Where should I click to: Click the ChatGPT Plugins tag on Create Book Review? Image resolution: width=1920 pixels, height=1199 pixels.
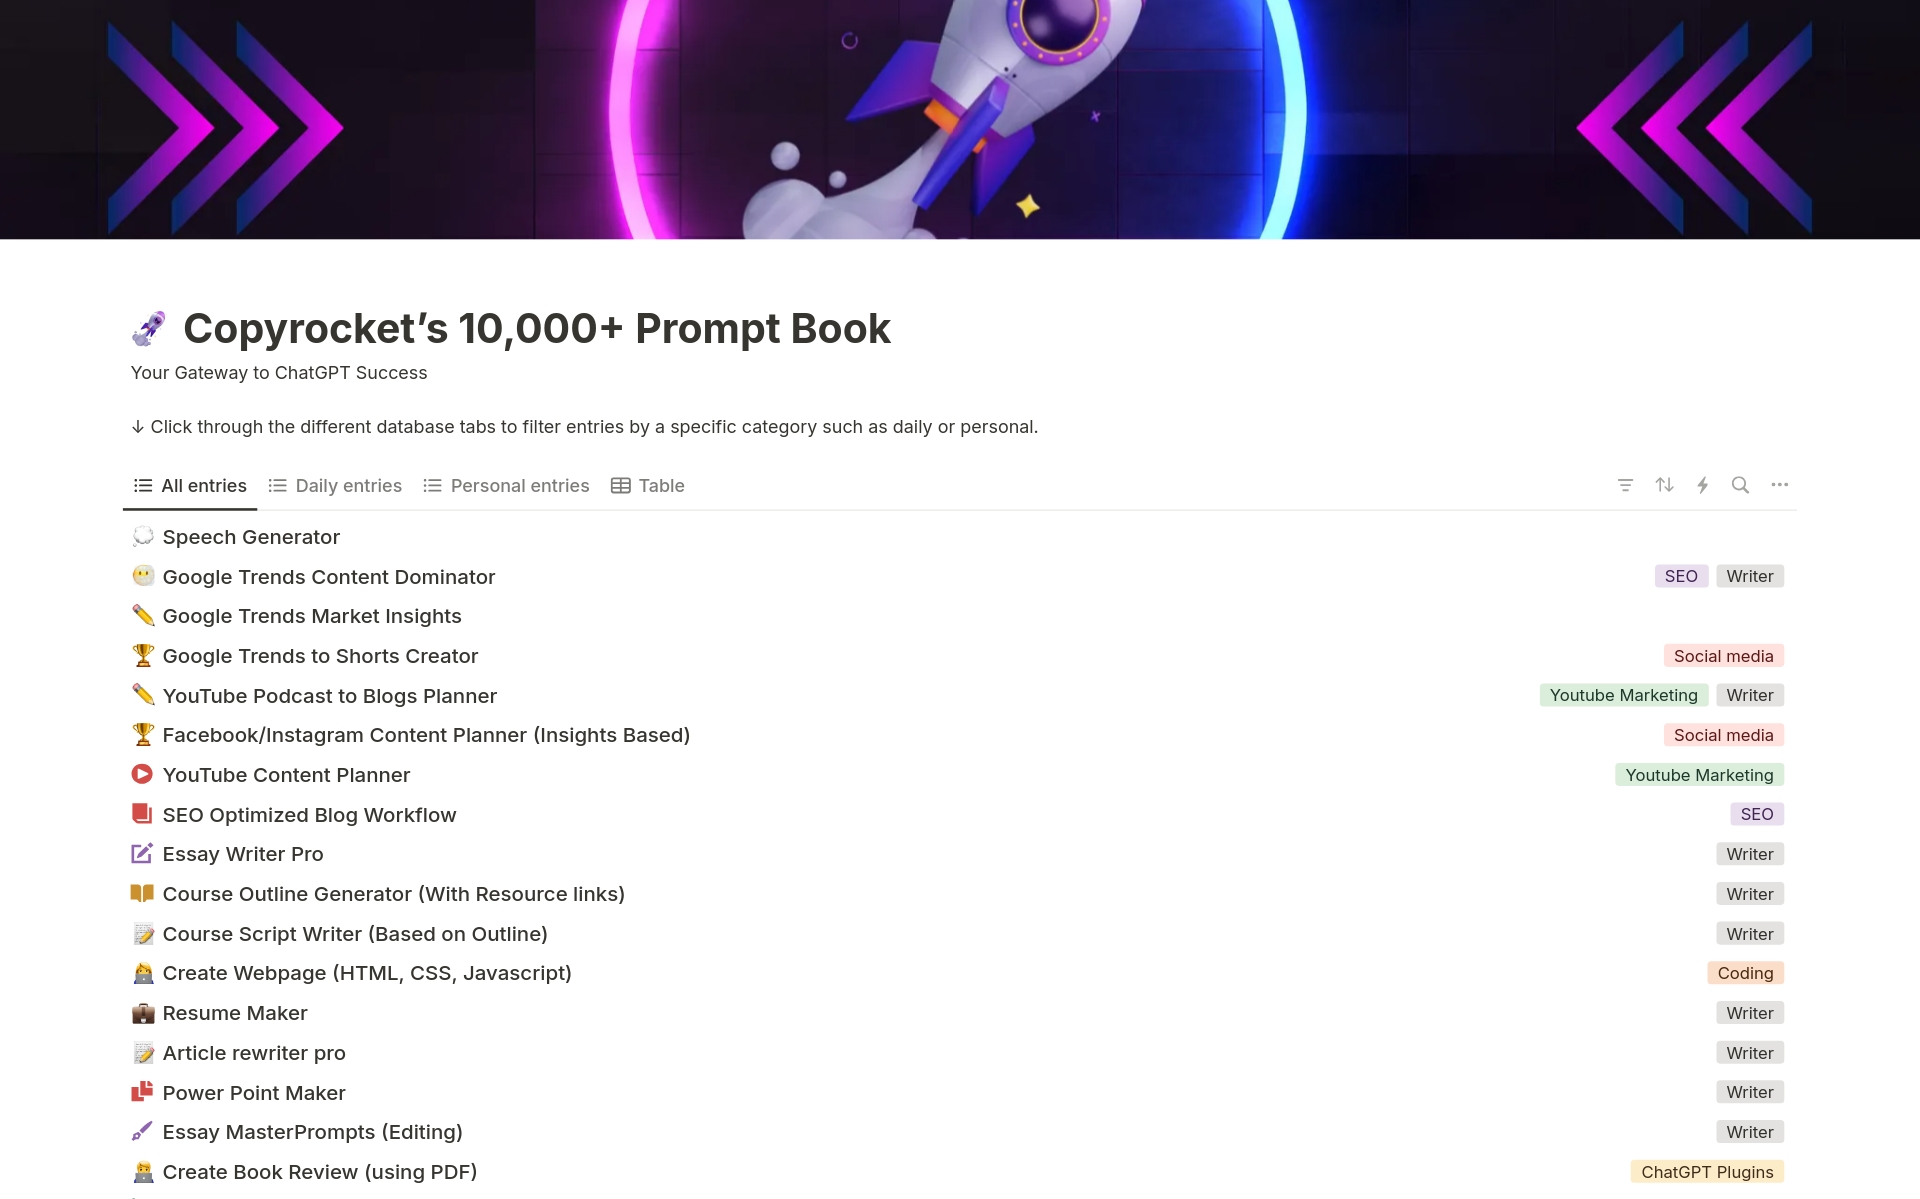click(x=1707, y=1171)
